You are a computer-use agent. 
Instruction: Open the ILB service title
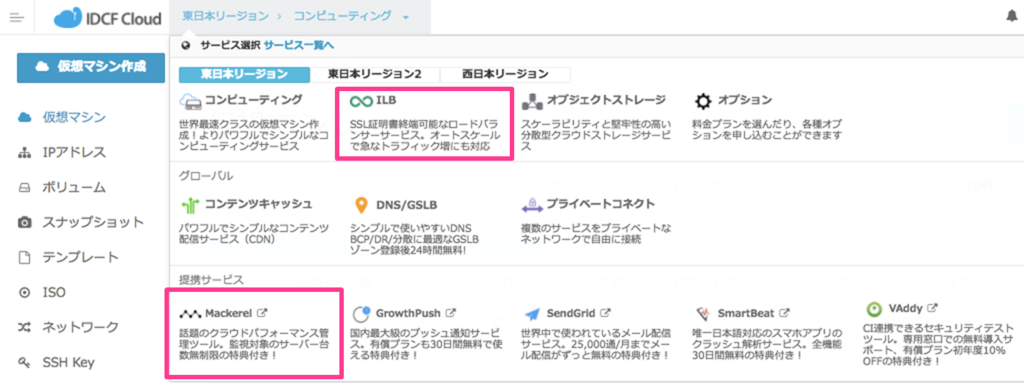click(x=387, y=101)
